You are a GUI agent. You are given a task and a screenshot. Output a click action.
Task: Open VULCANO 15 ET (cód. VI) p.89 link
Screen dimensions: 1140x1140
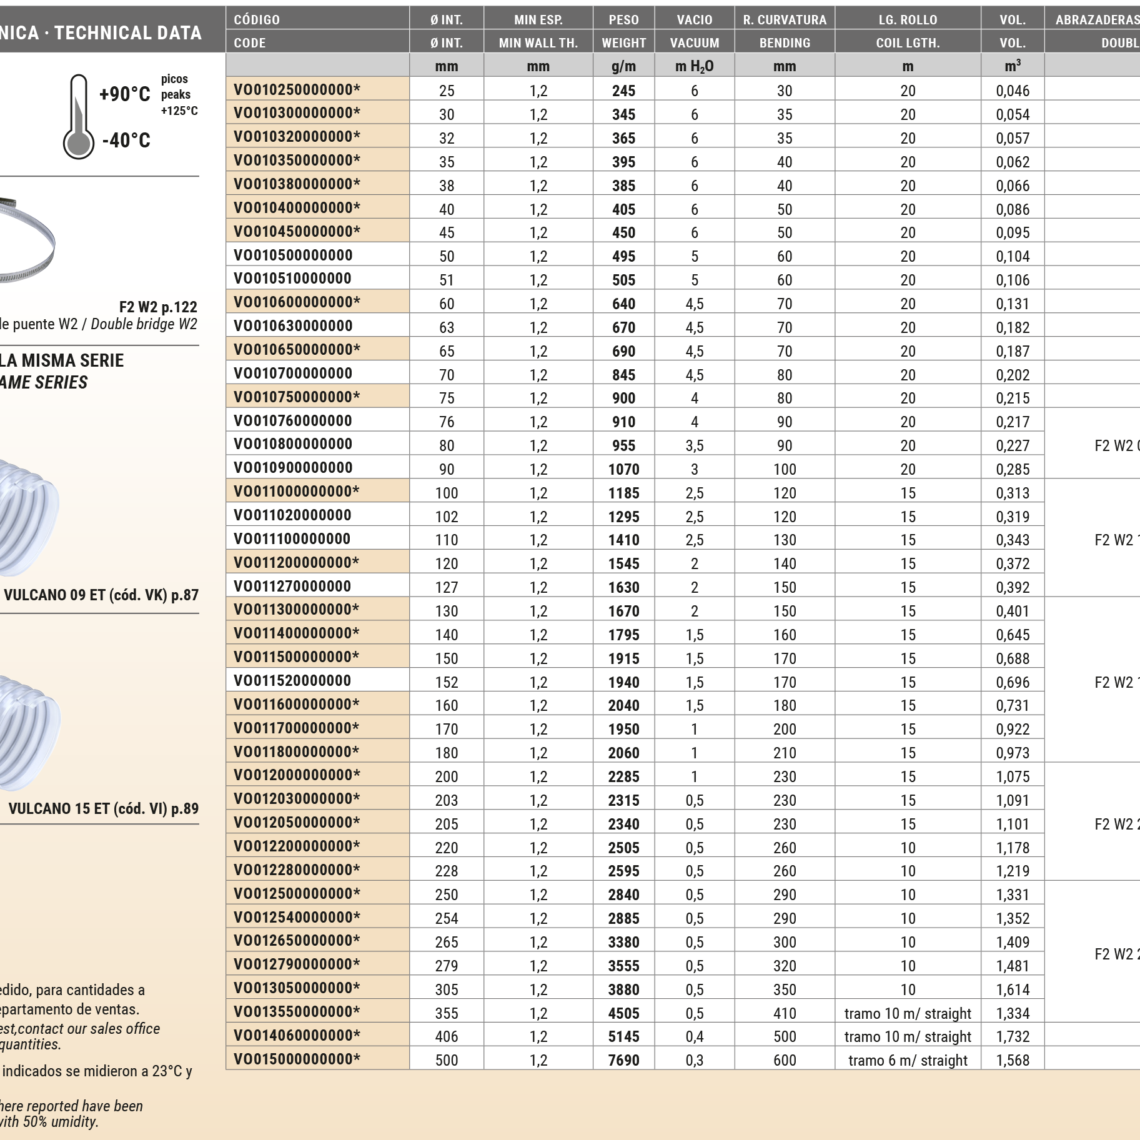(x=103, y=809)
